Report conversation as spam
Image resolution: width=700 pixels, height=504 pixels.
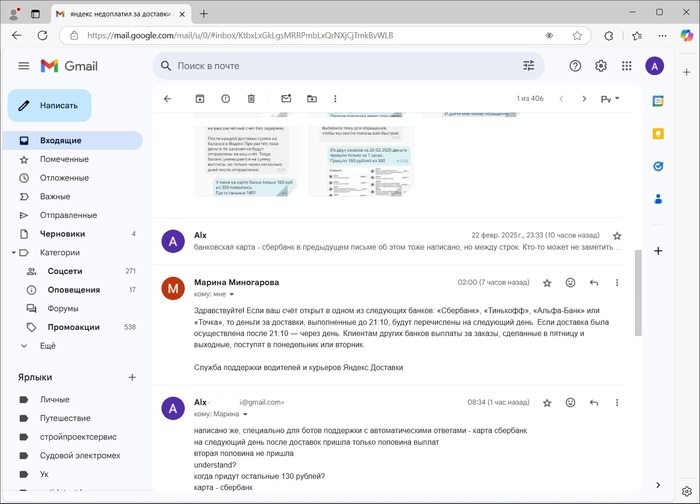[225, 99]
